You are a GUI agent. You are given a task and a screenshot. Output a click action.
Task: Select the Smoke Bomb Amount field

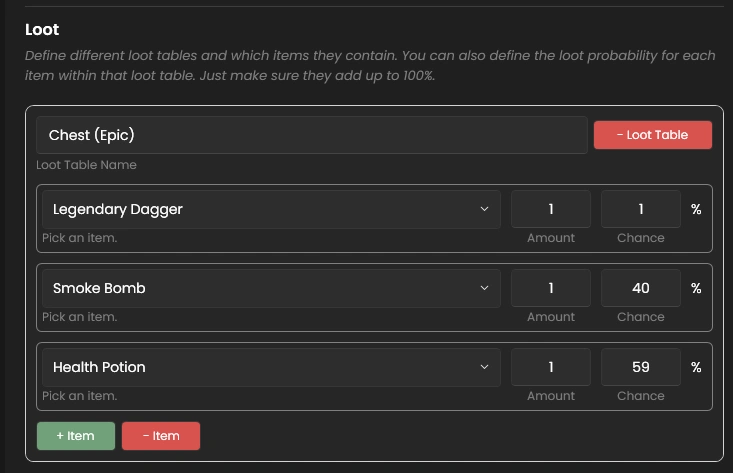pos(551,288)
